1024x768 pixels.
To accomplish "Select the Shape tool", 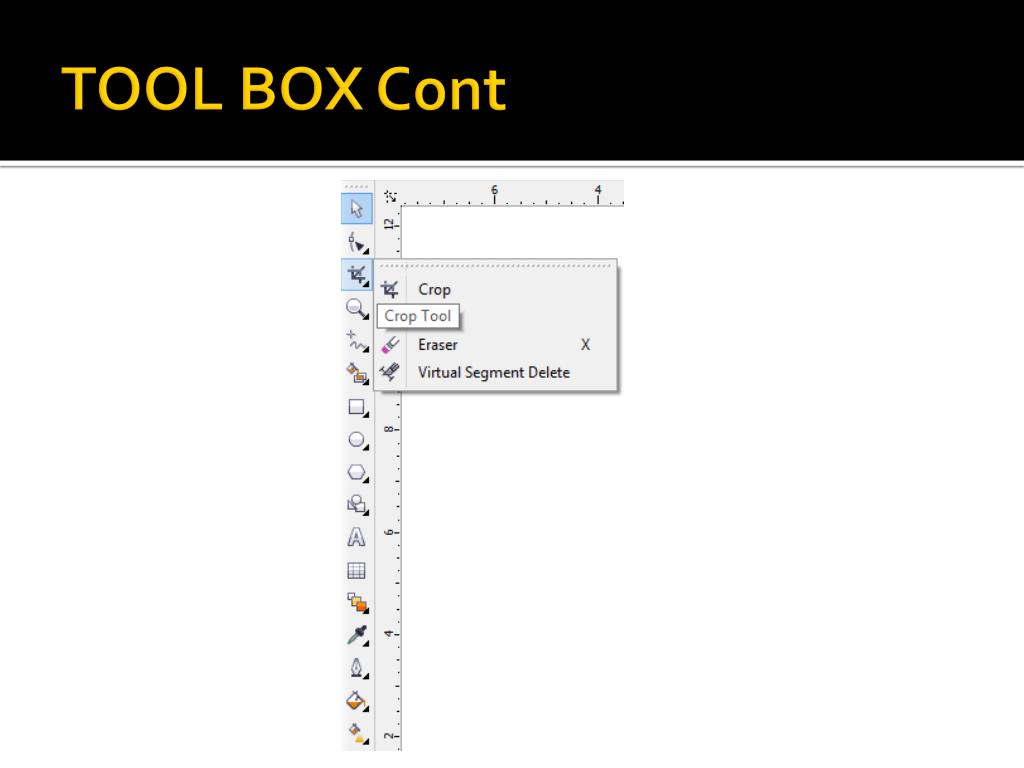I will tap(357, 242).
